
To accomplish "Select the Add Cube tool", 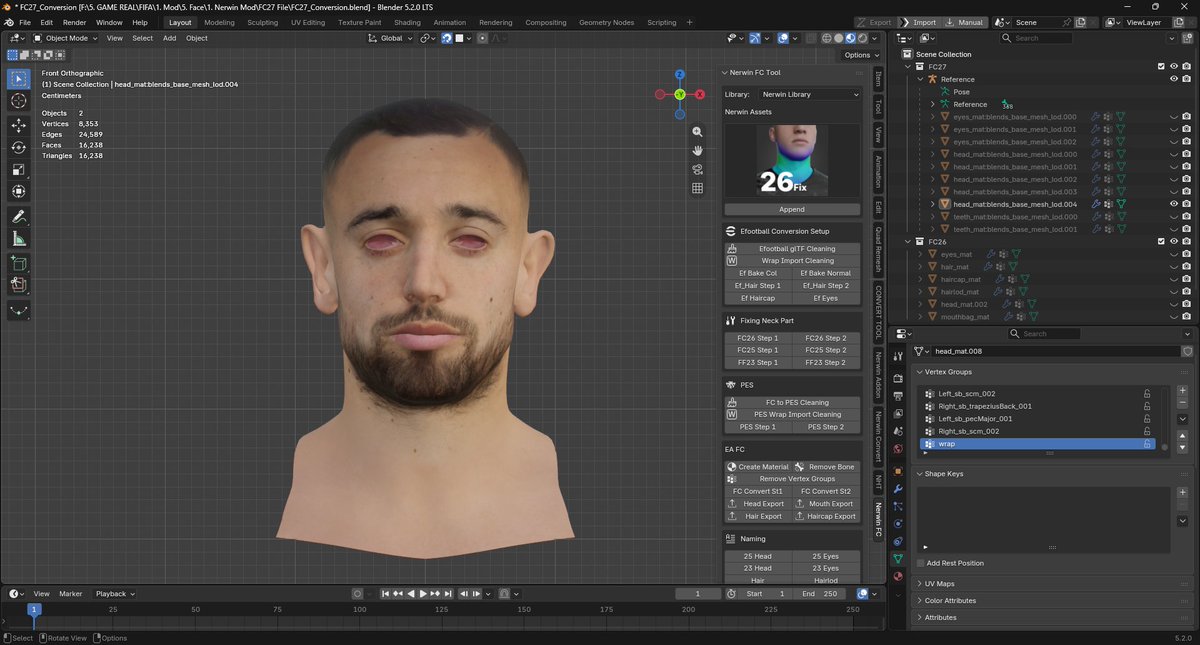I will [19, 263].
